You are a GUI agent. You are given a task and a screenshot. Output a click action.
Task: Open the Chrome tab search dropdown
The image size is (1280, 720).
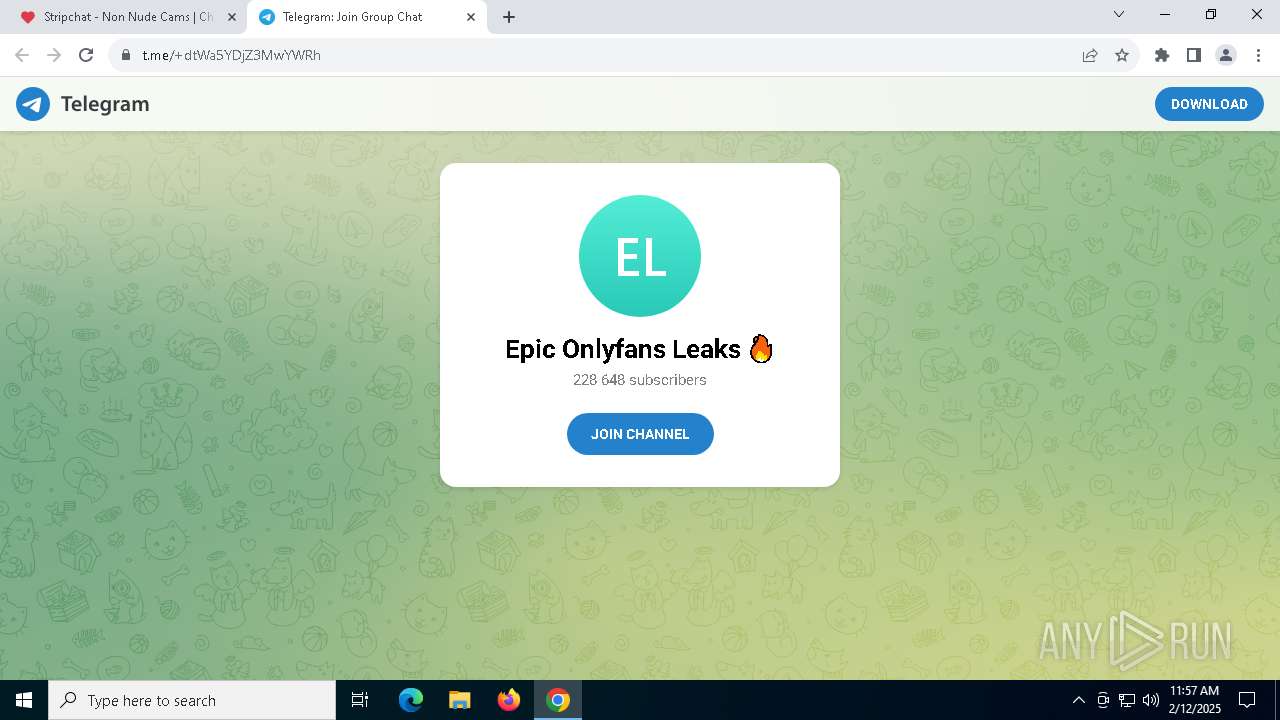[1119, 14]
